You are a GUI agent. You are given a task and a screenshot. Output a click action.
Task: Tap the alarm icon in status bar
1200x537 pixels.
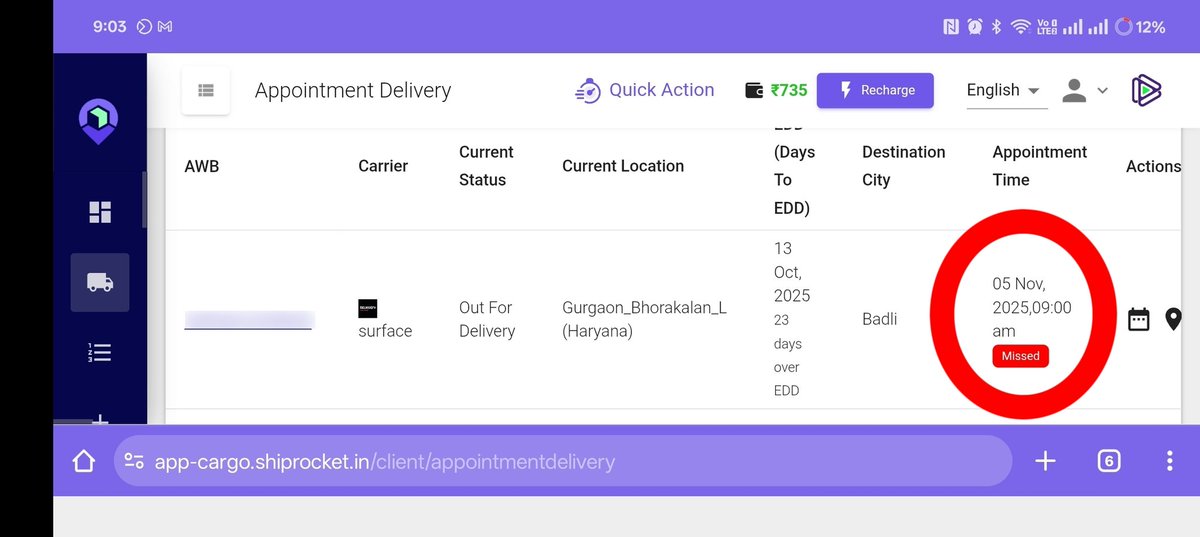[x=974, y=27]
